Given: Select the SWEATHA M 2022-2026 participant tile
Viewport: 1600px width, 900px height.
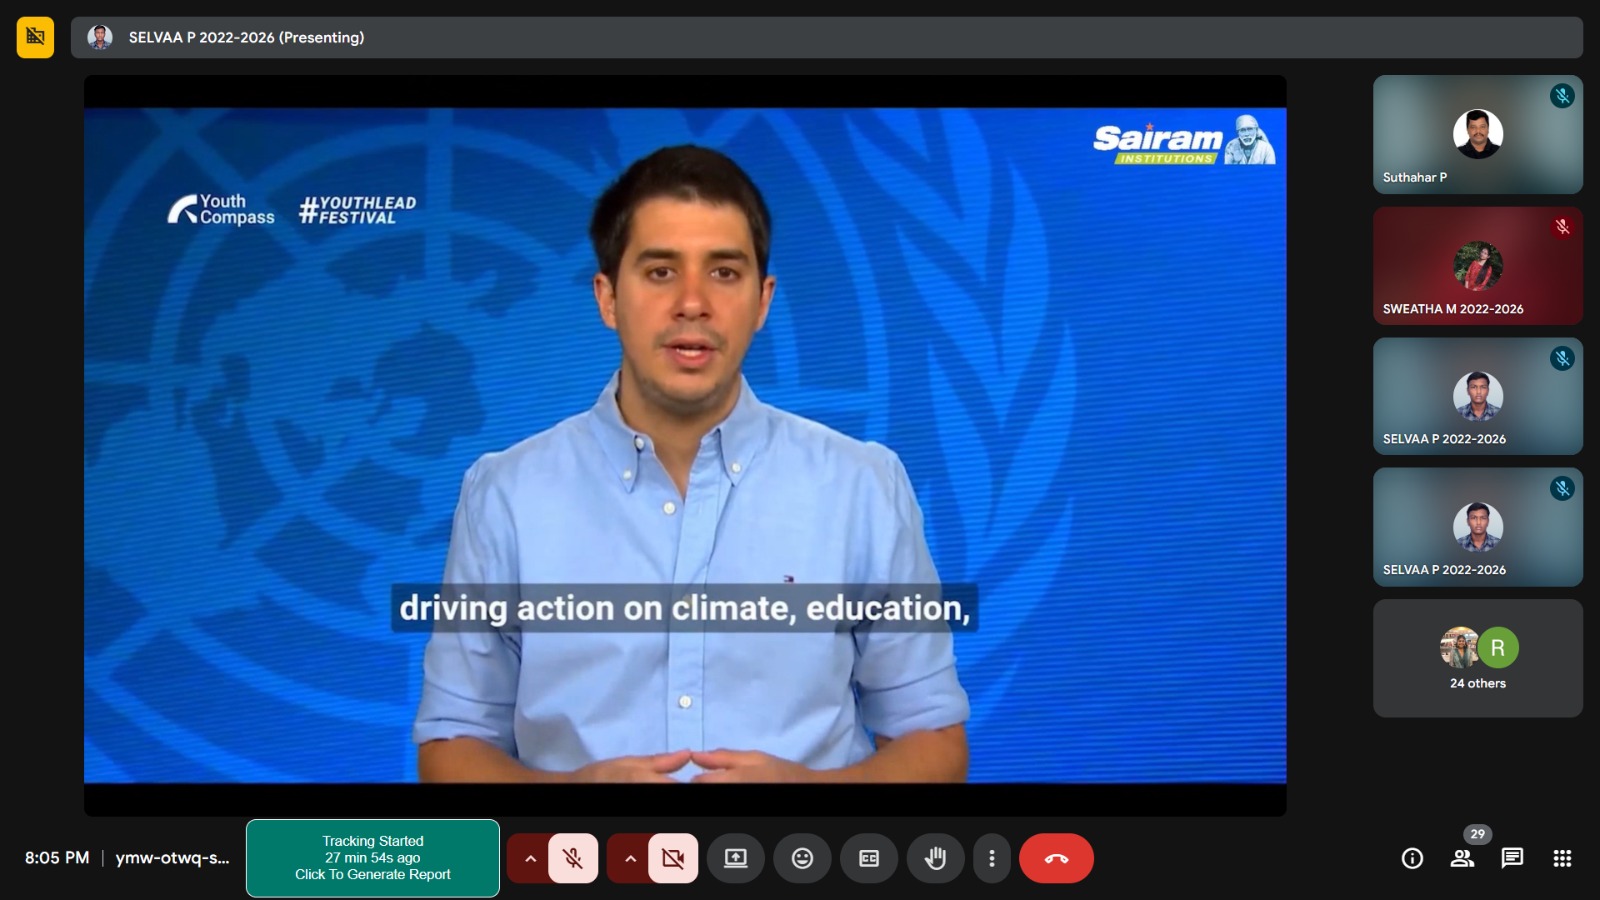Looking at the screenshot, I should point(1478,265).
